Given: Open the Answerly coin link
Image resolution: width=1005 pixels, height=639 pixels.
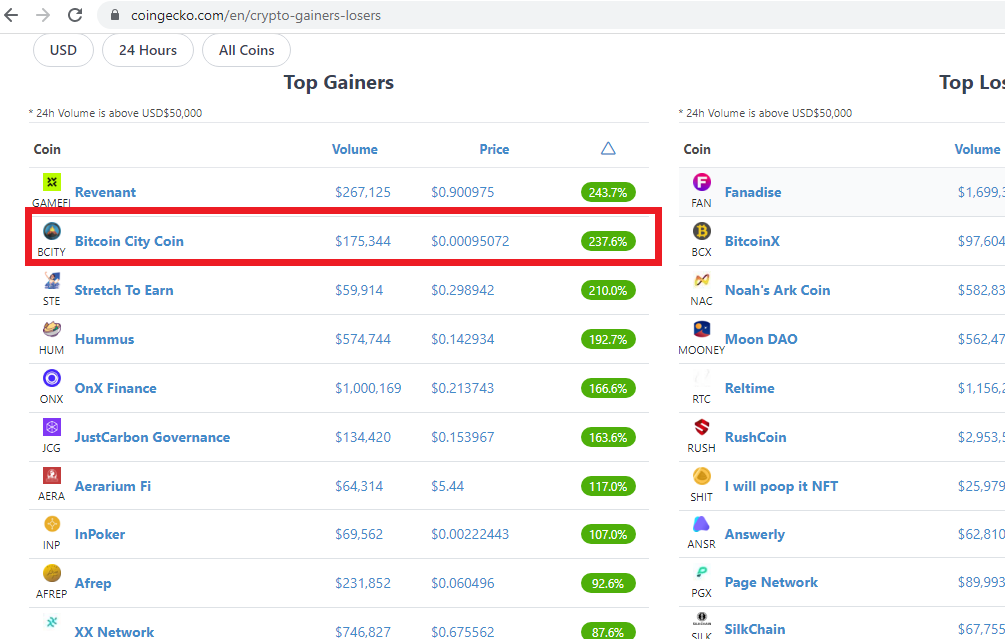Looking at the screenshot, I should 754,535.
